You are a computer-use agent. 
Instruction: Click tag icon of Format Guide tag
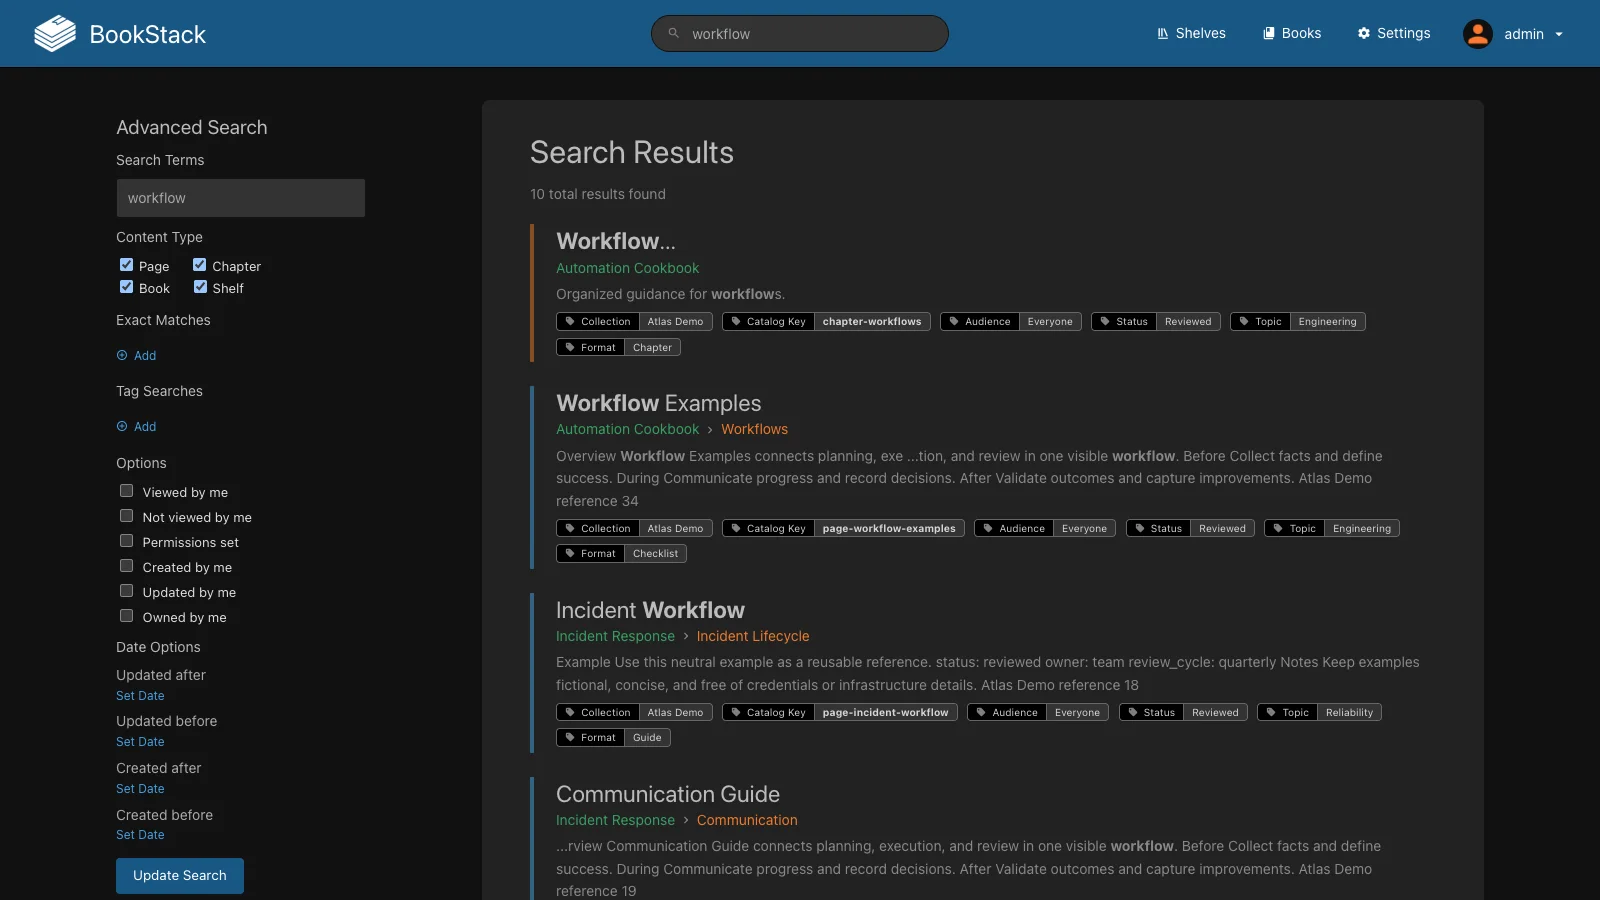(x=570, y=737)
